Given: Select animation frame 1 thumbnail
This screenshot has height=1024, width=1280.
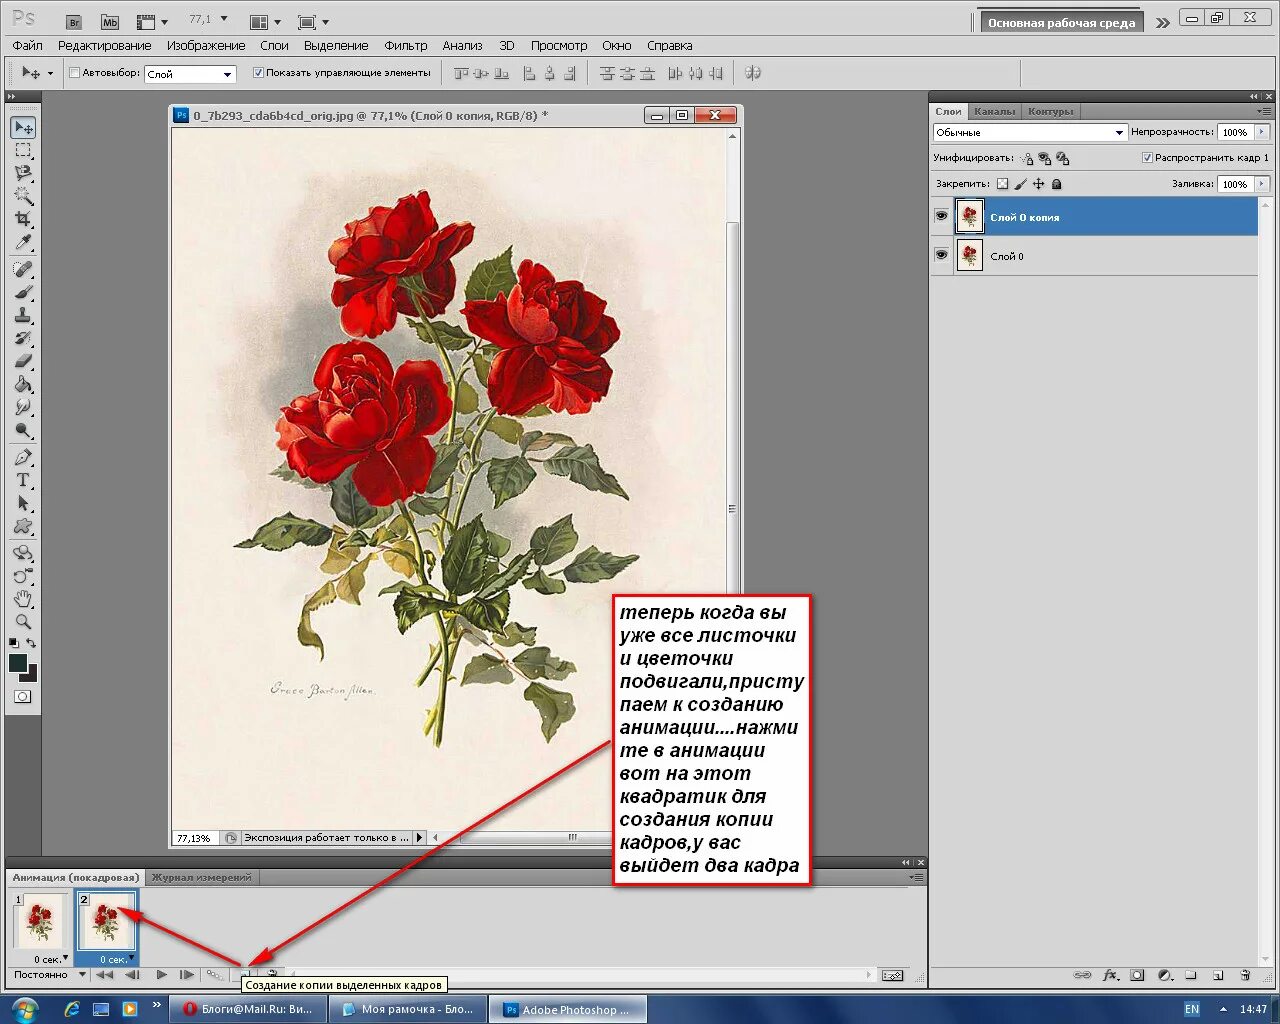Looking at the screenshot, I should click(40, 921).
